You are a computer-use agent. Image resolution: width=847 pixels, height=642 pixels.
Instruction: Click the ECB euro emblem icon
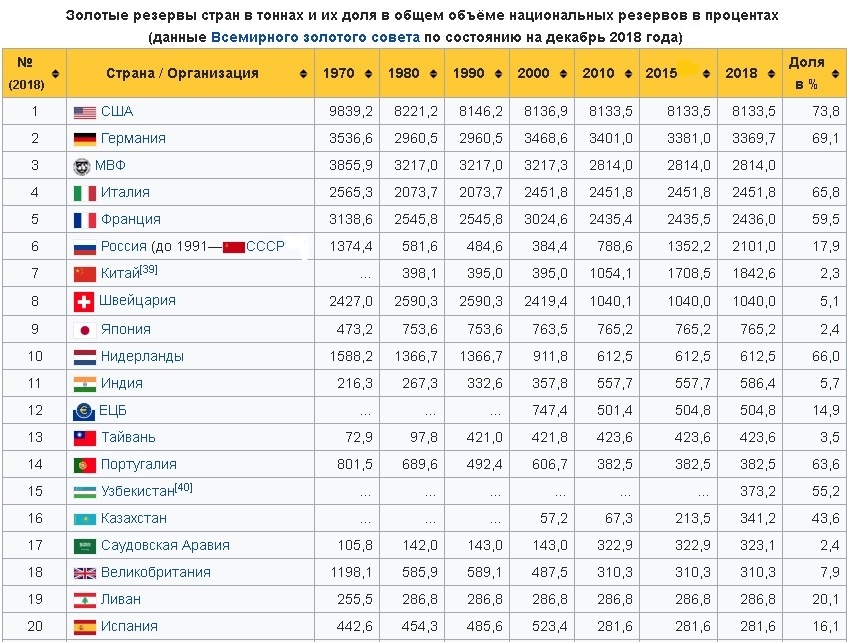coord(84,410)
